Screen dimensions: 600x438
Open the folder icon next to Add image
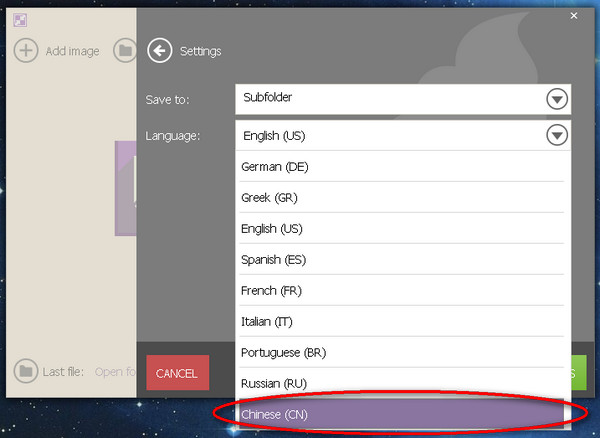[125, 50]
